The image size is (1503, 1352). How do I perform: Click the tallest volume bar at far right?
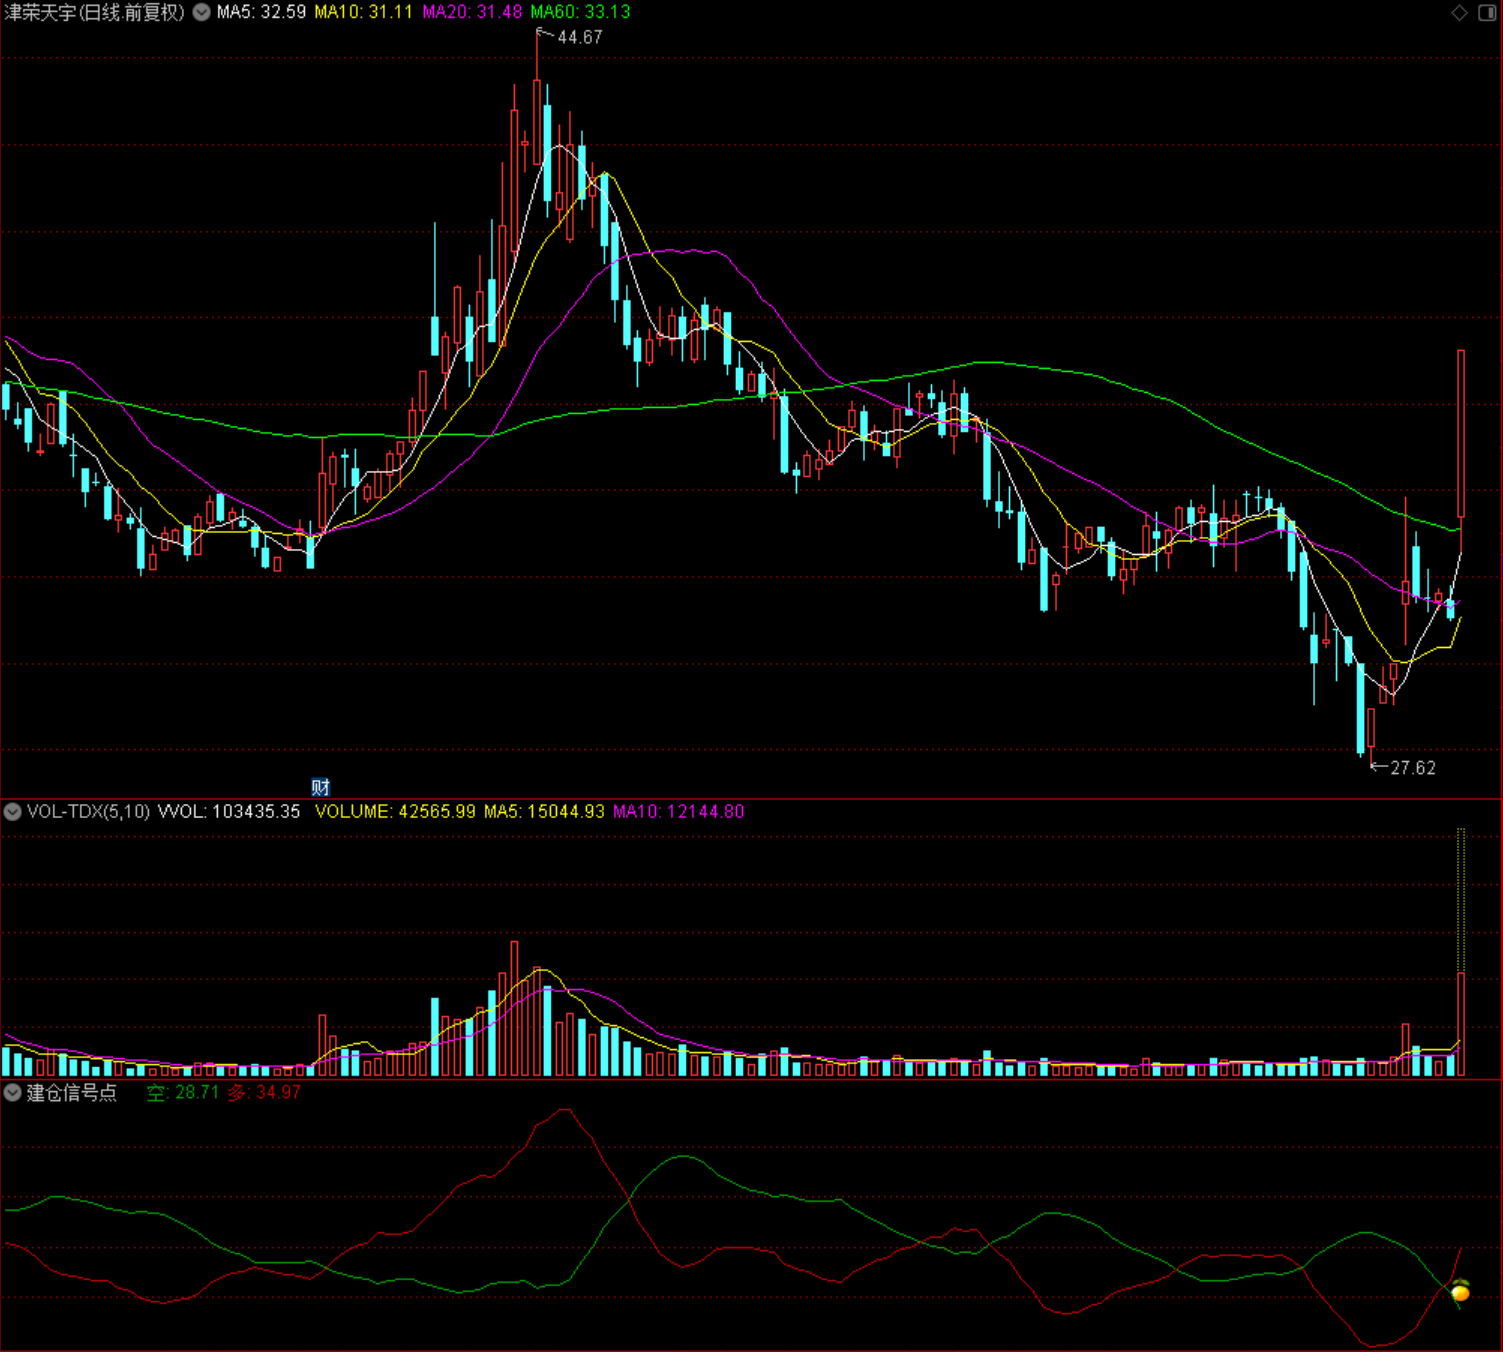[1459, 1020]
